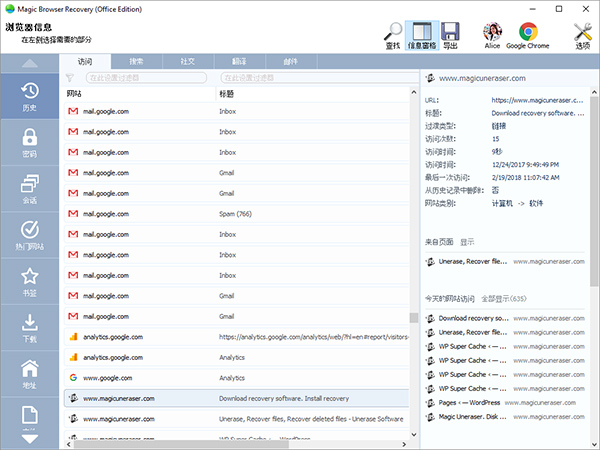Click the website filter input field
Viewport: 600px width, 450px height.
146,78
